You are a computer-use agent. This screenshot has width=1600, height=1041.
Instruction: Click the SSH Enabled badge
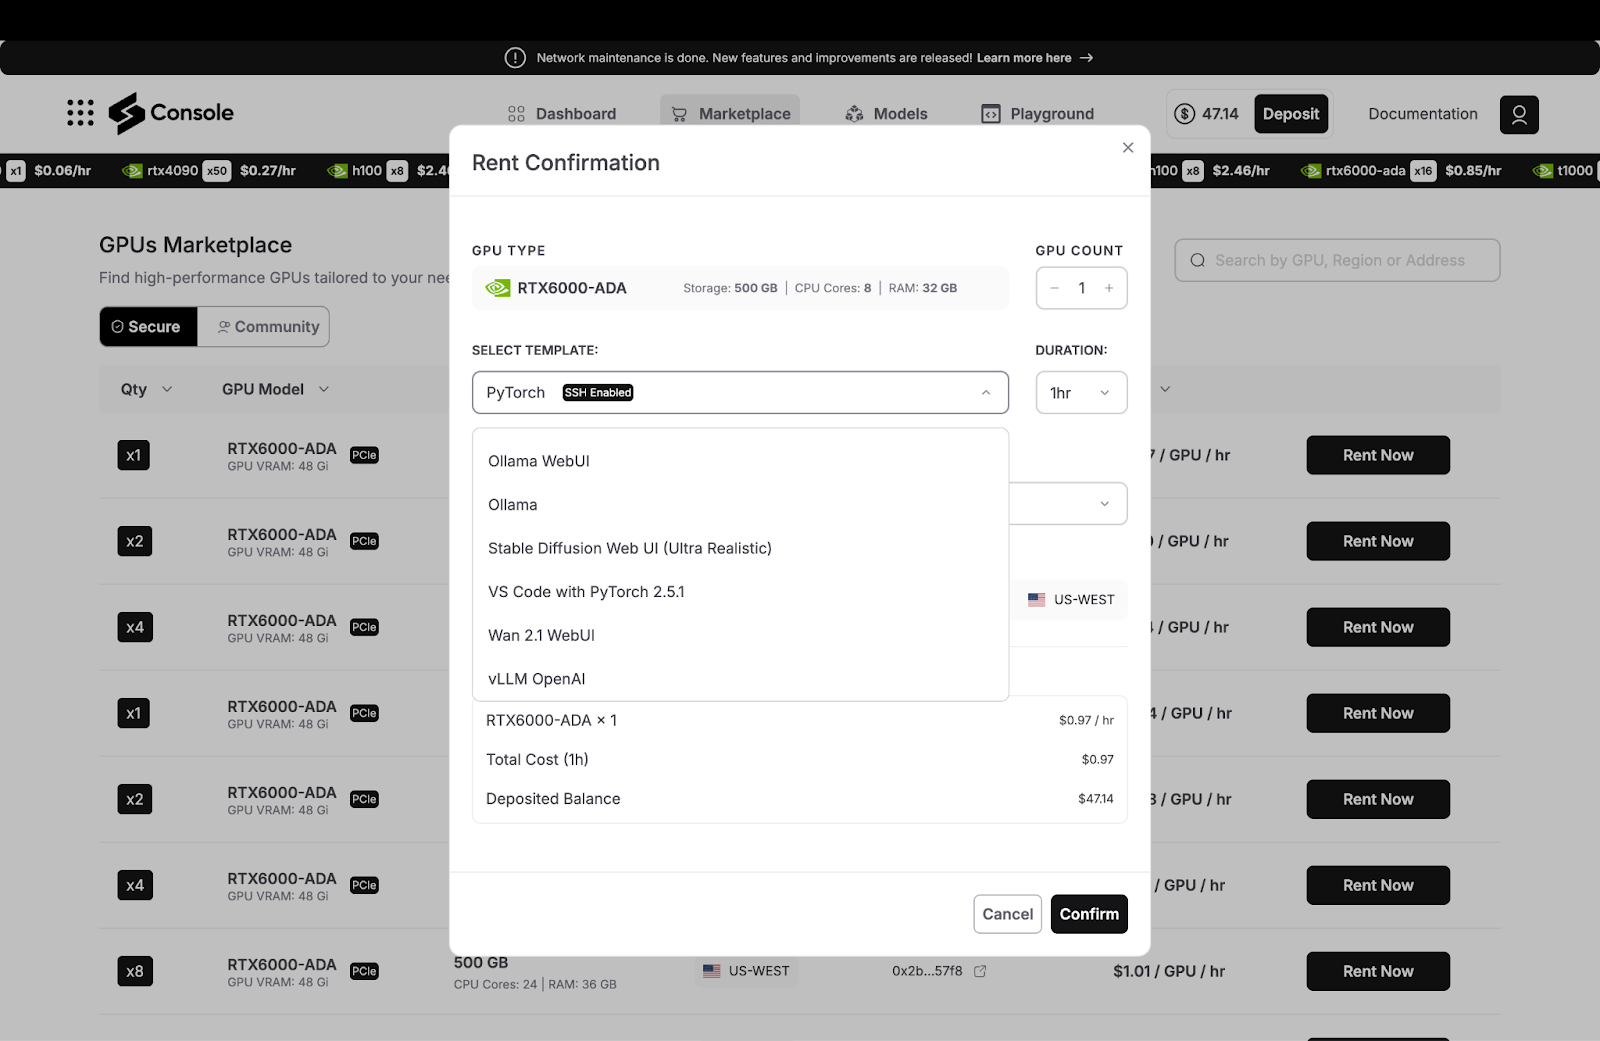[598, 393]
